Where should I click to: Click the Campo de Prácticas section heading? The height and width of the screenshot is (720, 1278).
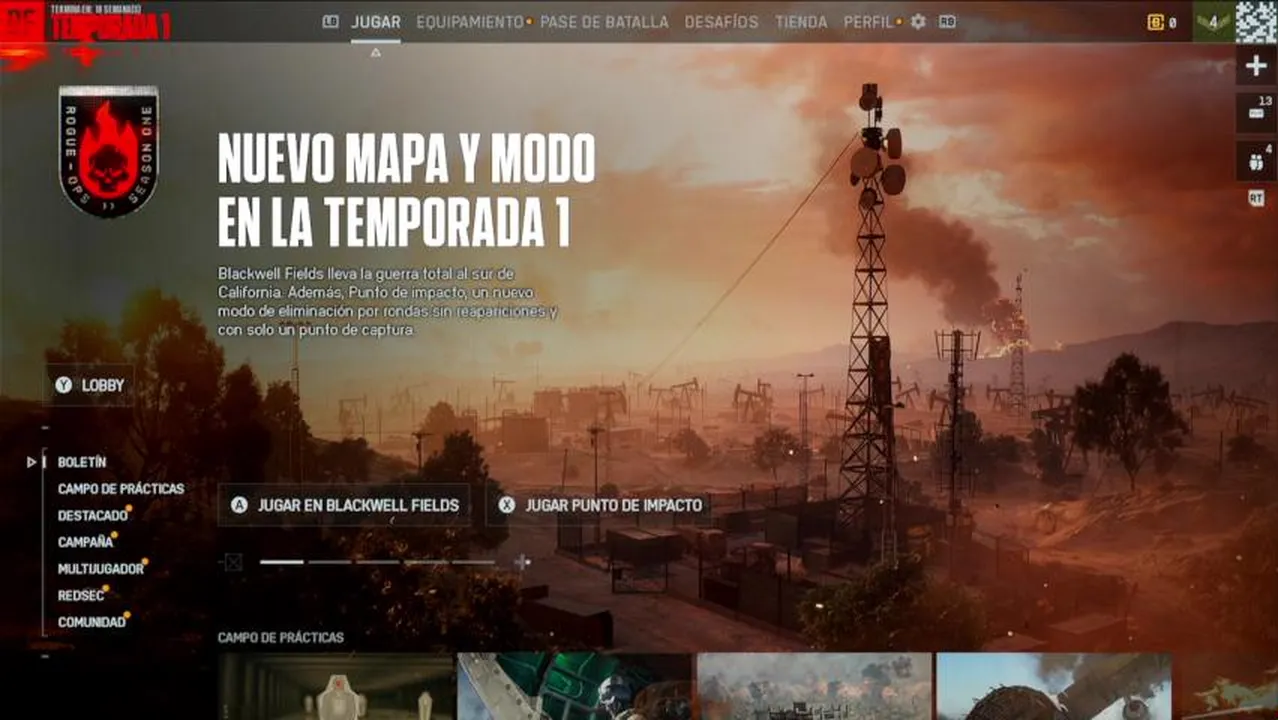281,637
